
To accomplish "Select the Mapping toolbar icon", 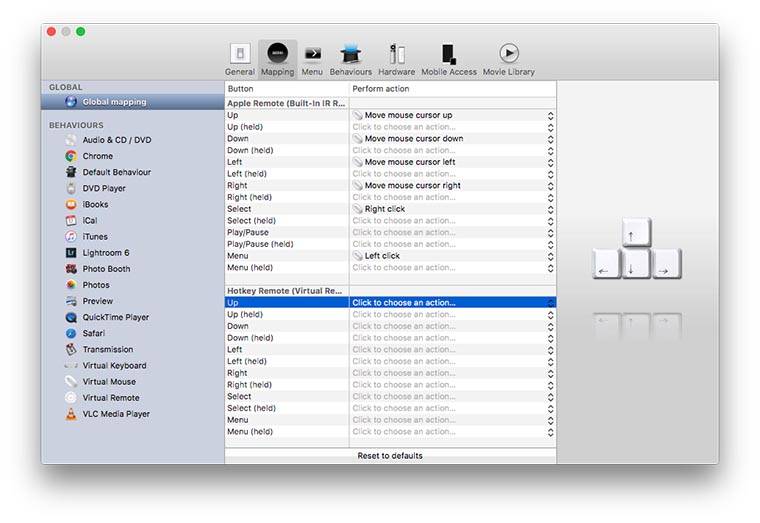I will (277, 53).
